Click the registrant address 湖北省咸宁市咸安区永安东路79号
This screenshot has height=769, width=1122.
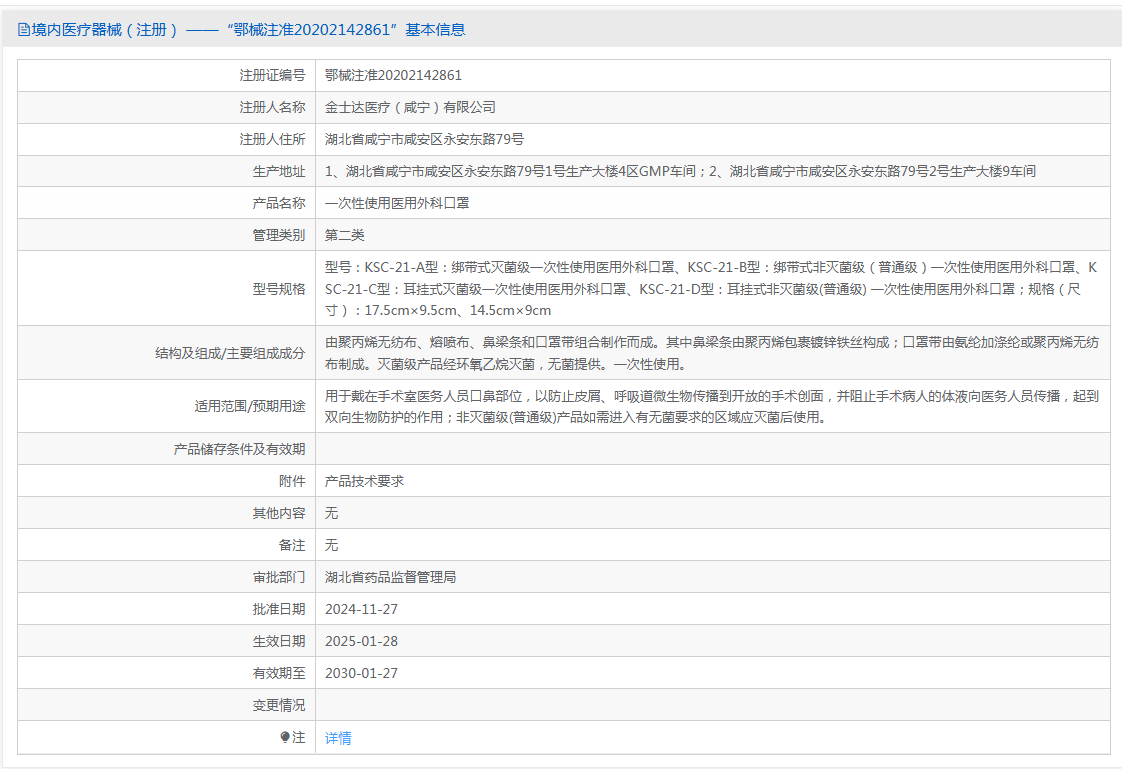pyautogui.click(x=424, y=139)
